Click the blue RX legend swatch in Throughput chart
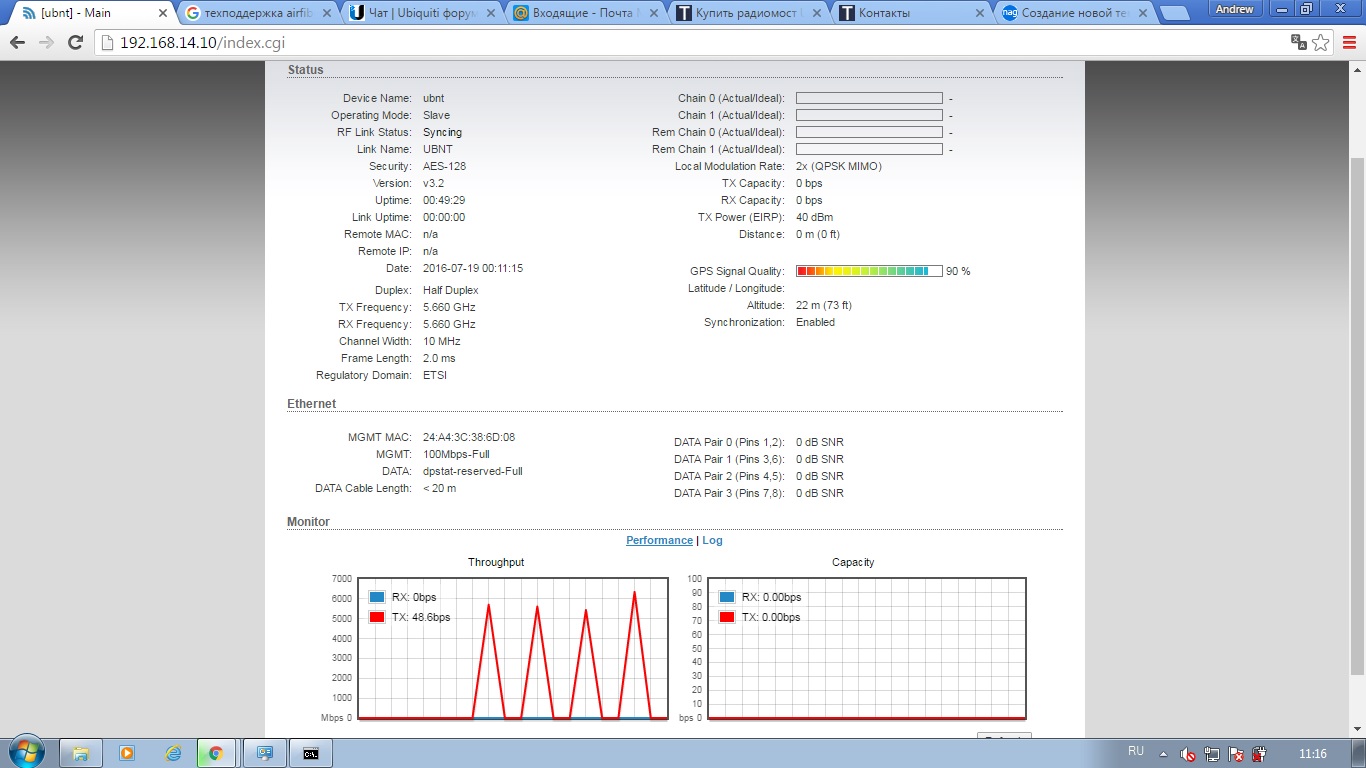Screen dimensions: 1366x768 pyautogui.click(x=377, y=597)
